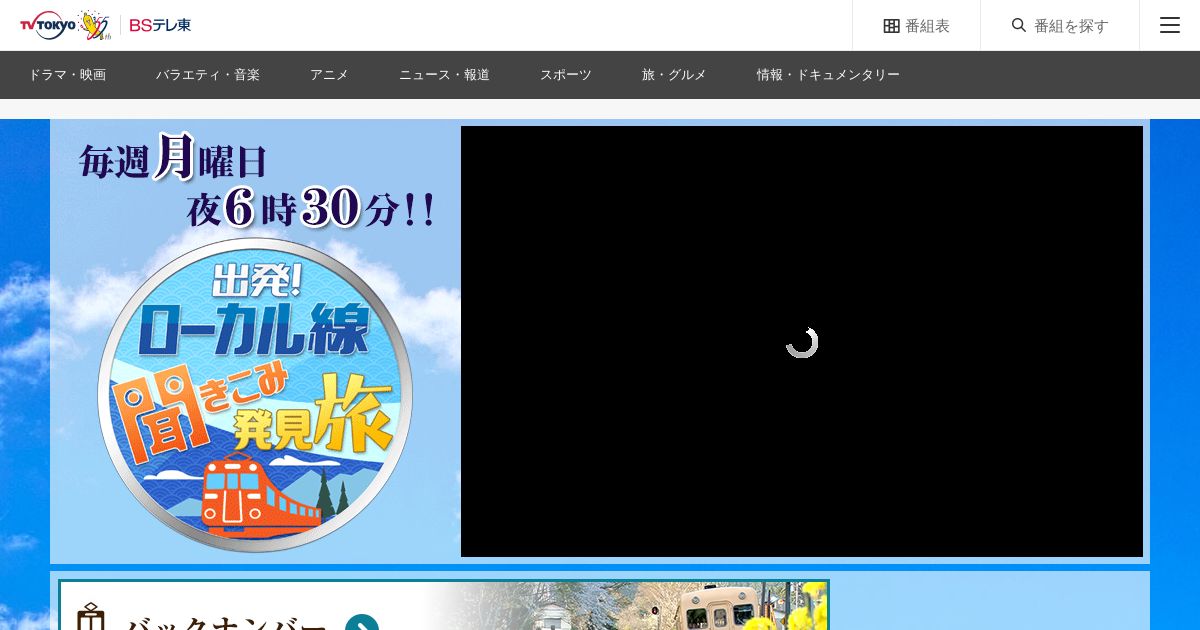Open ニュース・報道 category
Screen dimensions: 1200x630
[444, 75]
